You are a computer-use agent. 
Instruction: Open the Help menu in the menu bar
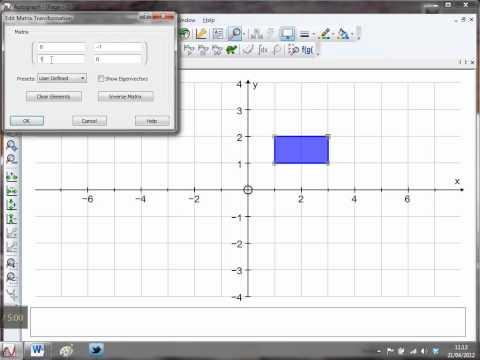coord(209,20)
